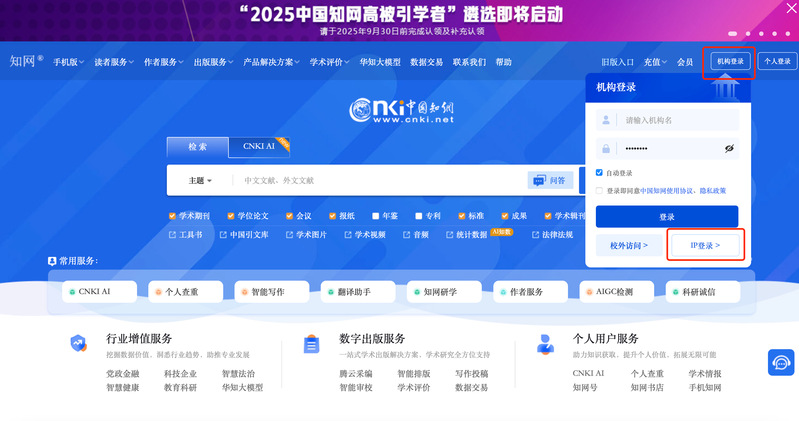Open 工具书 external link icon
The height and width of the screenshot is (421, 799).
(x=172, y=234)
